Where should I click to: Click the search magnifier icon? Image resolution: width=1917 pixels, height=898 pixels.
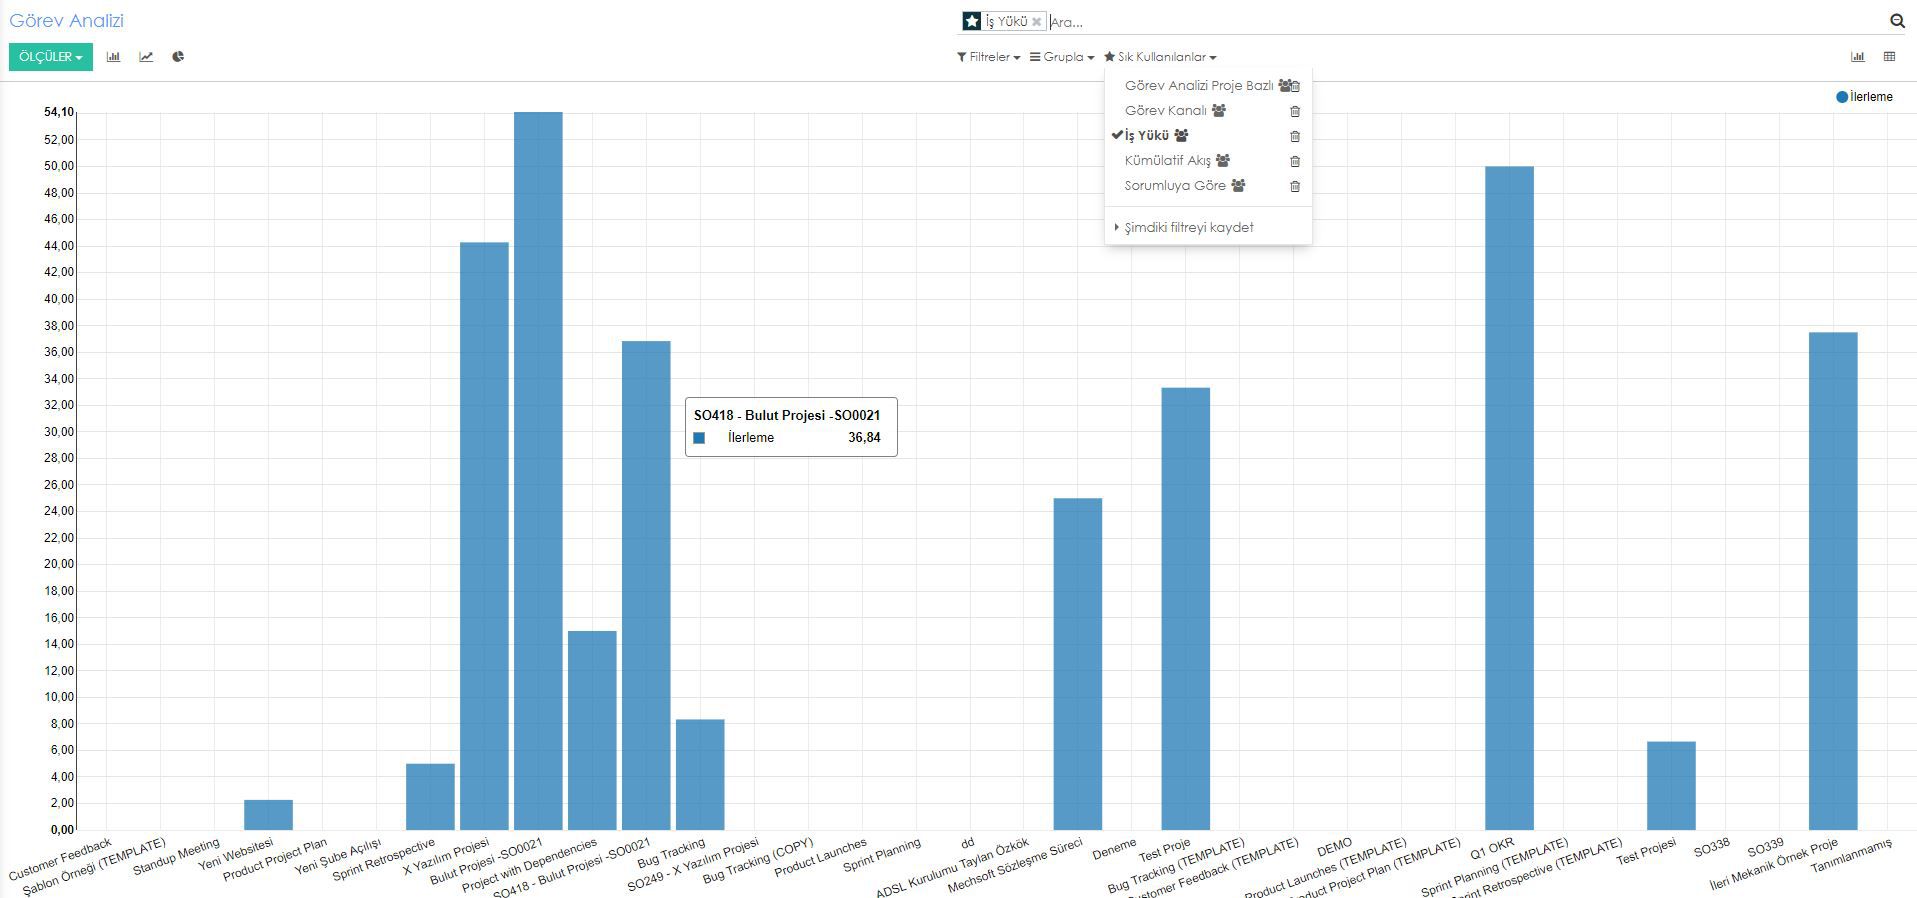(1897, 21)
